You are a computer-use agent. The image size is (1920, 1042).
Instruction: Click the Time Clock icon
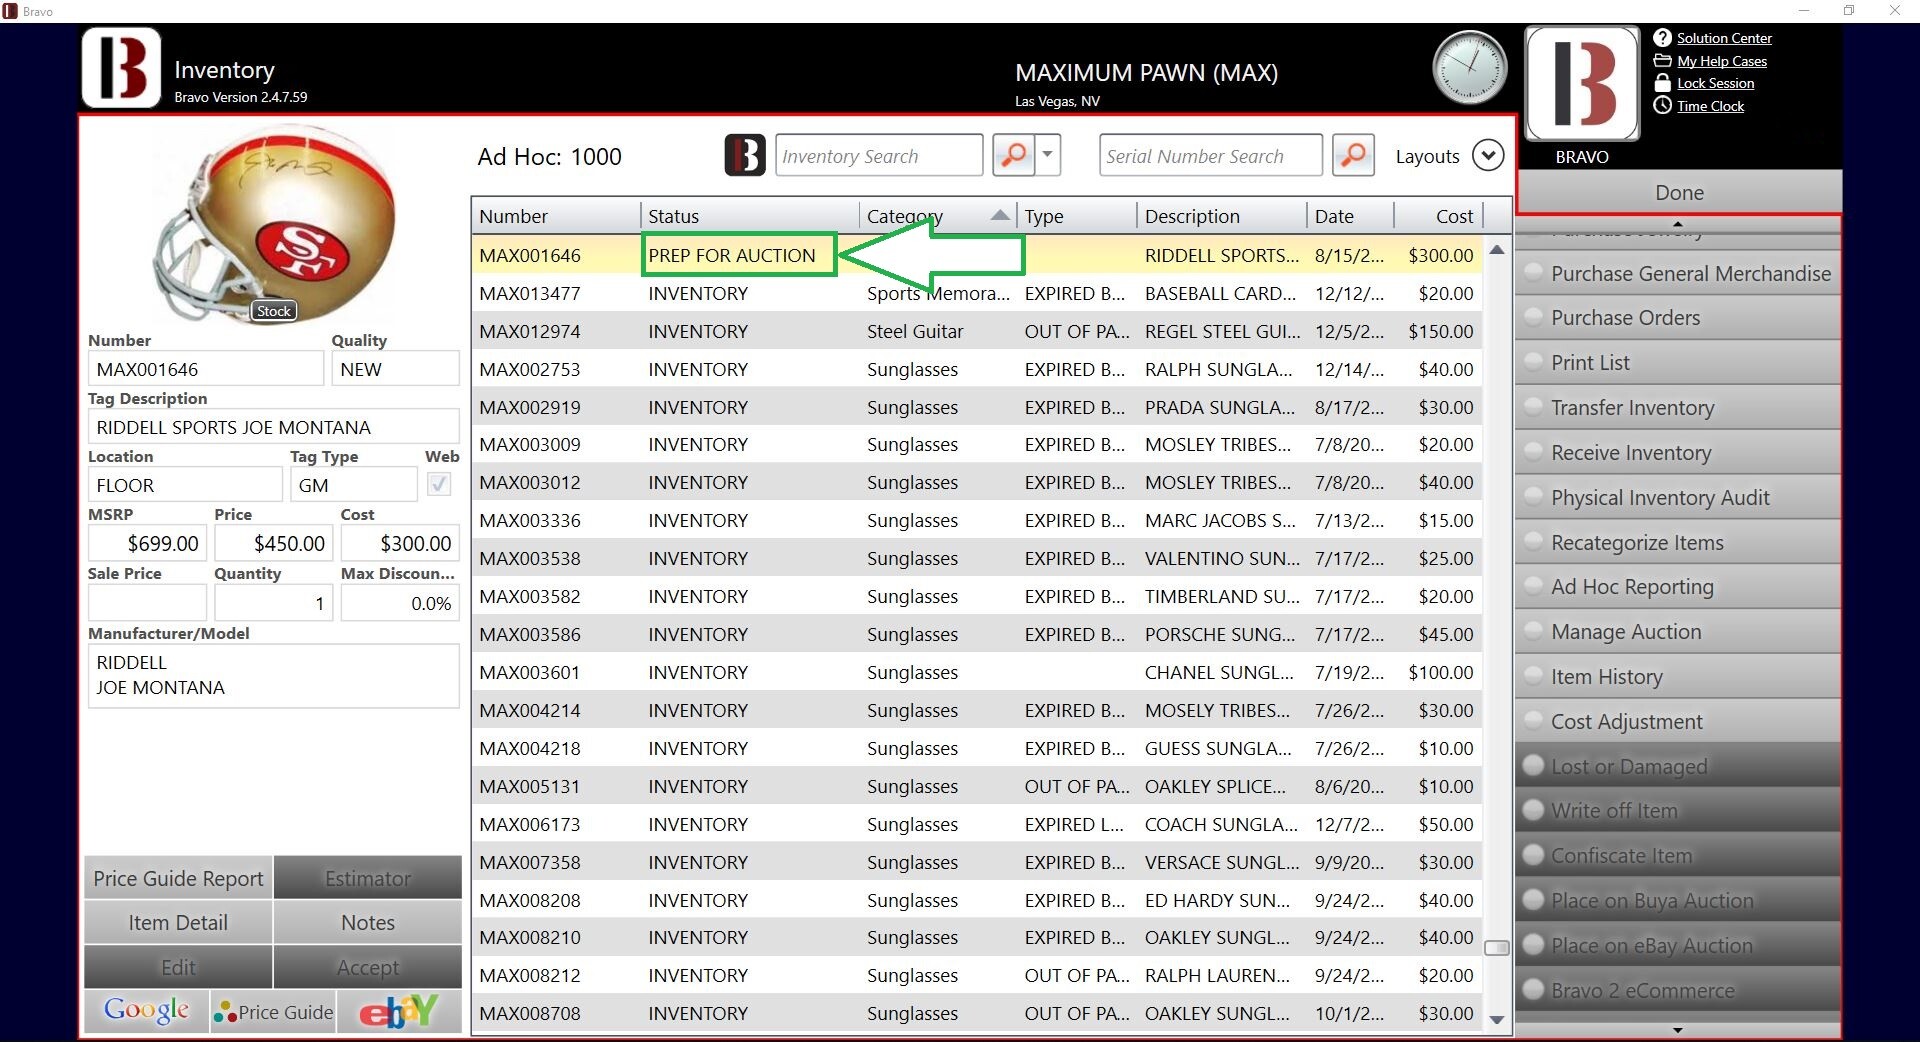click(x=1662, y=106)
